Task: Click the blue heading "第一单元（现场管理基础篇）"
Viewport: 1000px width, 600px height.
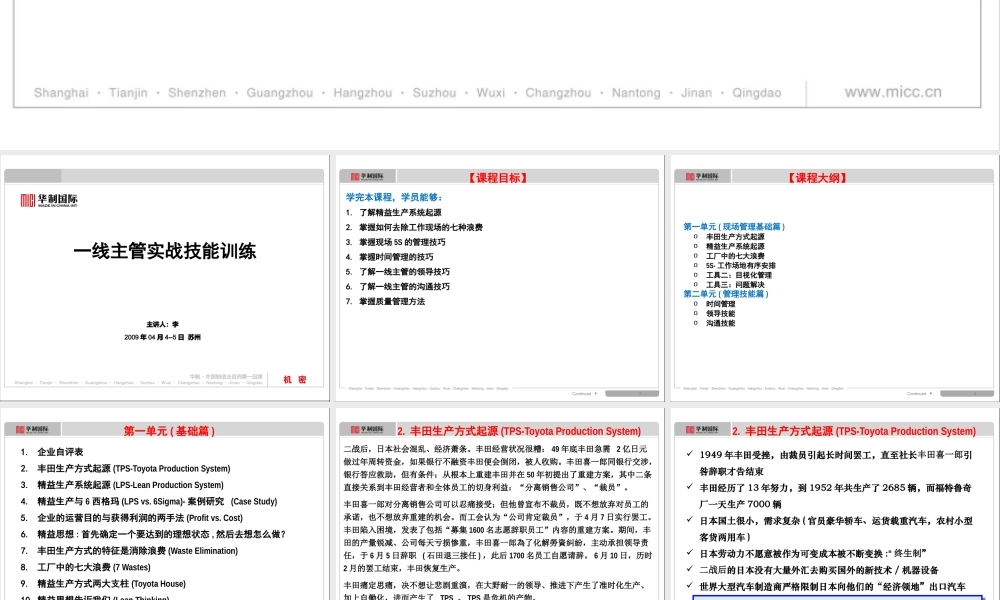Action: click(734, 226)
